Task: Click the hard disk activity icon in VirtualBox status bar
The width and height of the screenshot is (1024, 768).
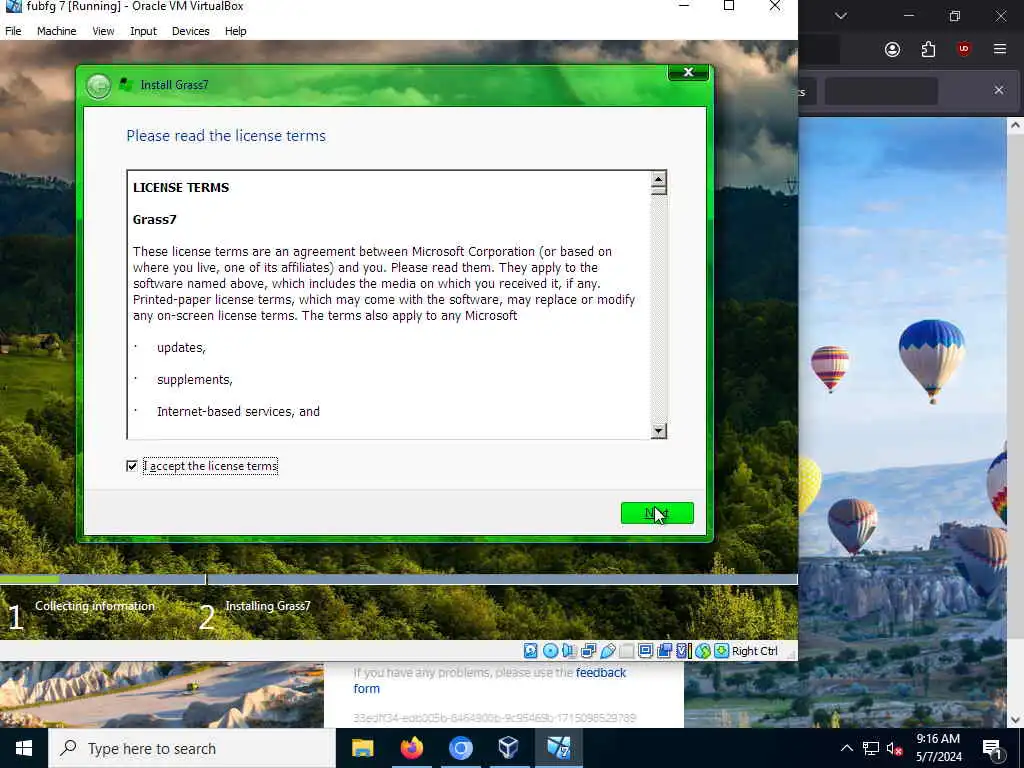Action: 530,650
